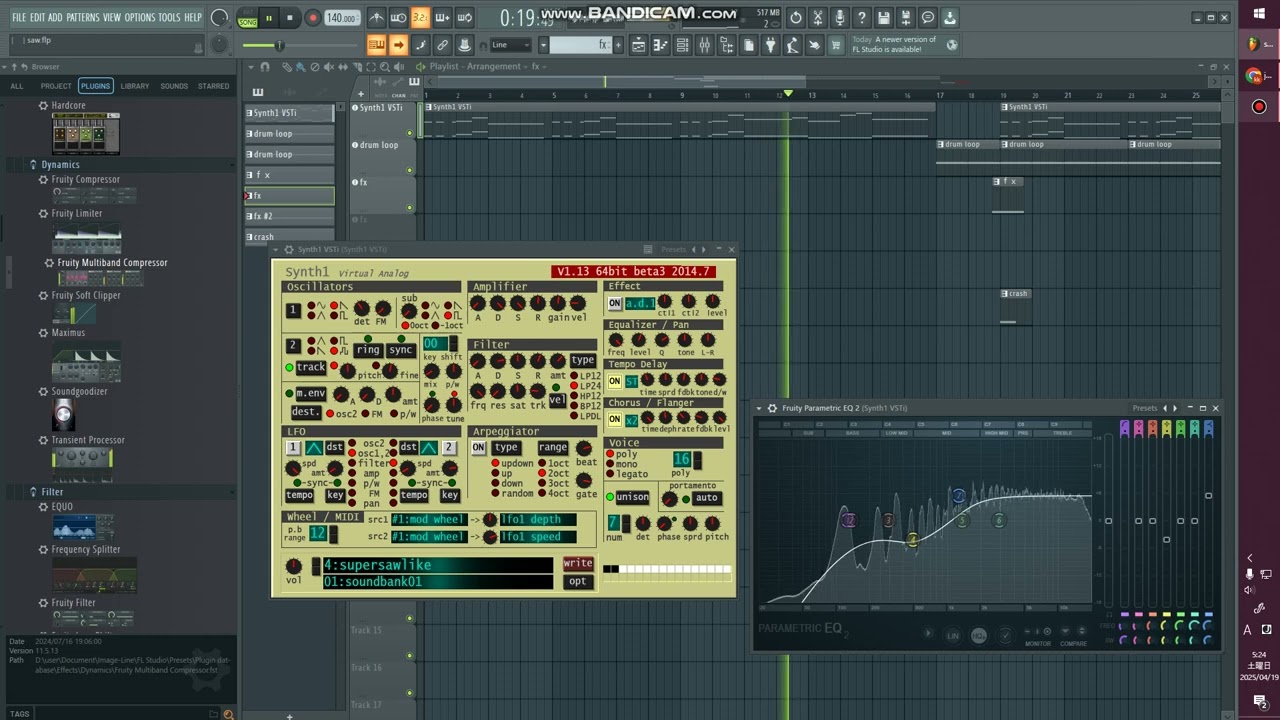Toggle Arpeggiator ON button in Synth1
The height and width of the screenshot is (720, 1280).
pos(479,447)
